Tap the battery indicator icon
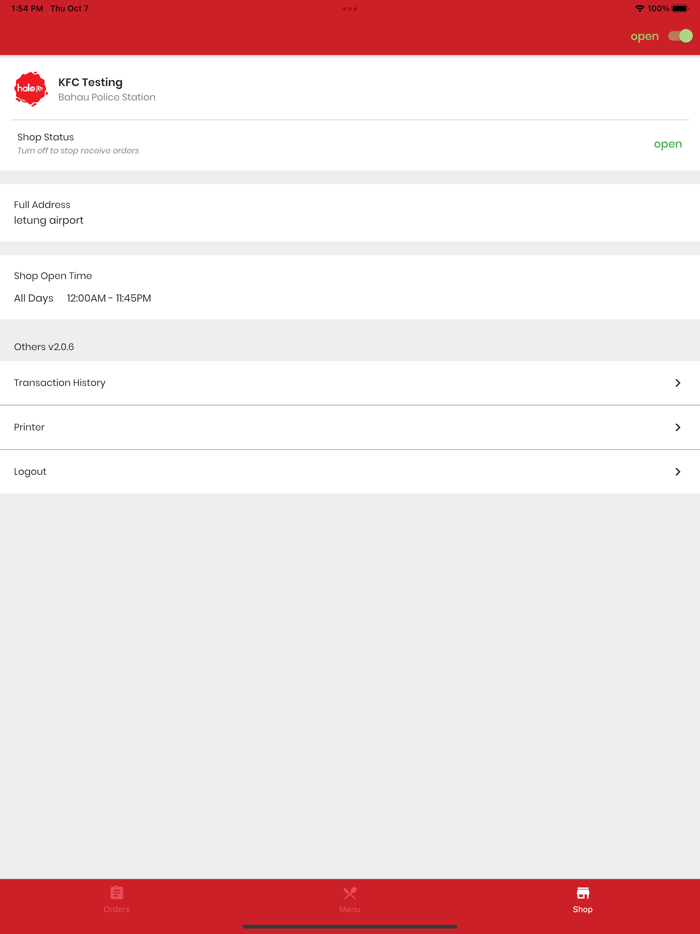The image size is (700, 934). [x=680, y=9]
